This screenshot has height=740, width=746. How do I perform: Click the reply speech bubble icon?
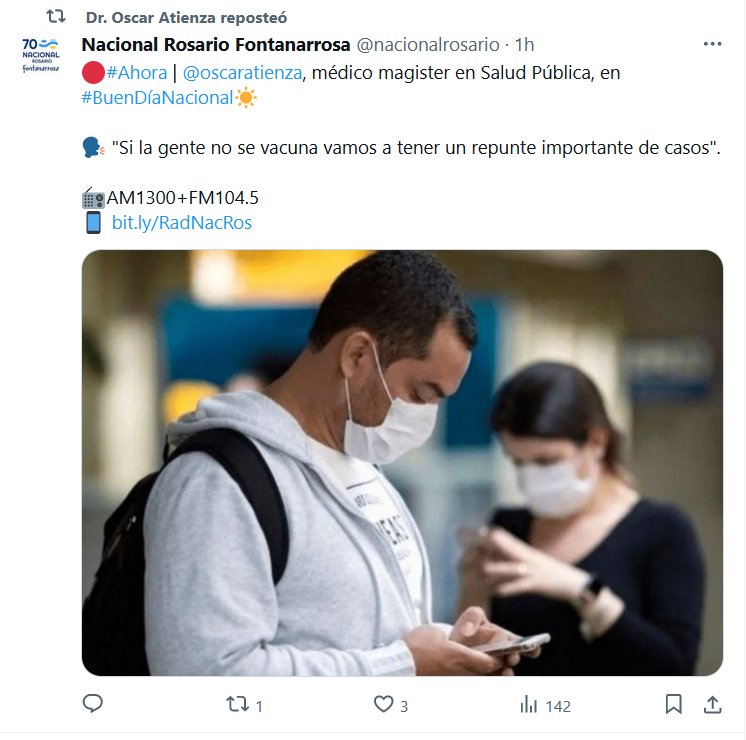(x=92, y=703)
